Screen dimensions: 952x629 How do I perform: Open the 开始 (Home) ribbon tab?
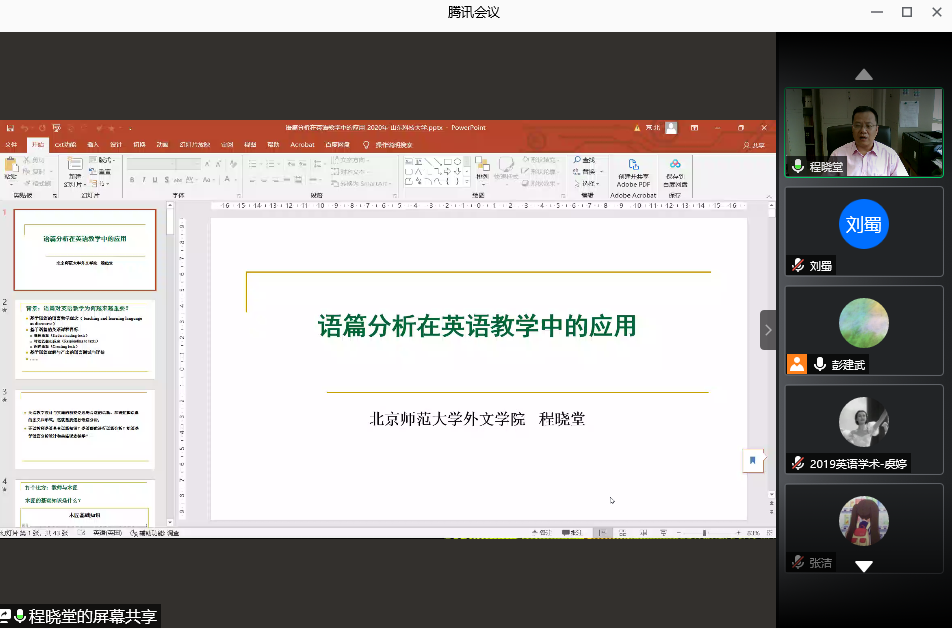(x=38, y=144)
